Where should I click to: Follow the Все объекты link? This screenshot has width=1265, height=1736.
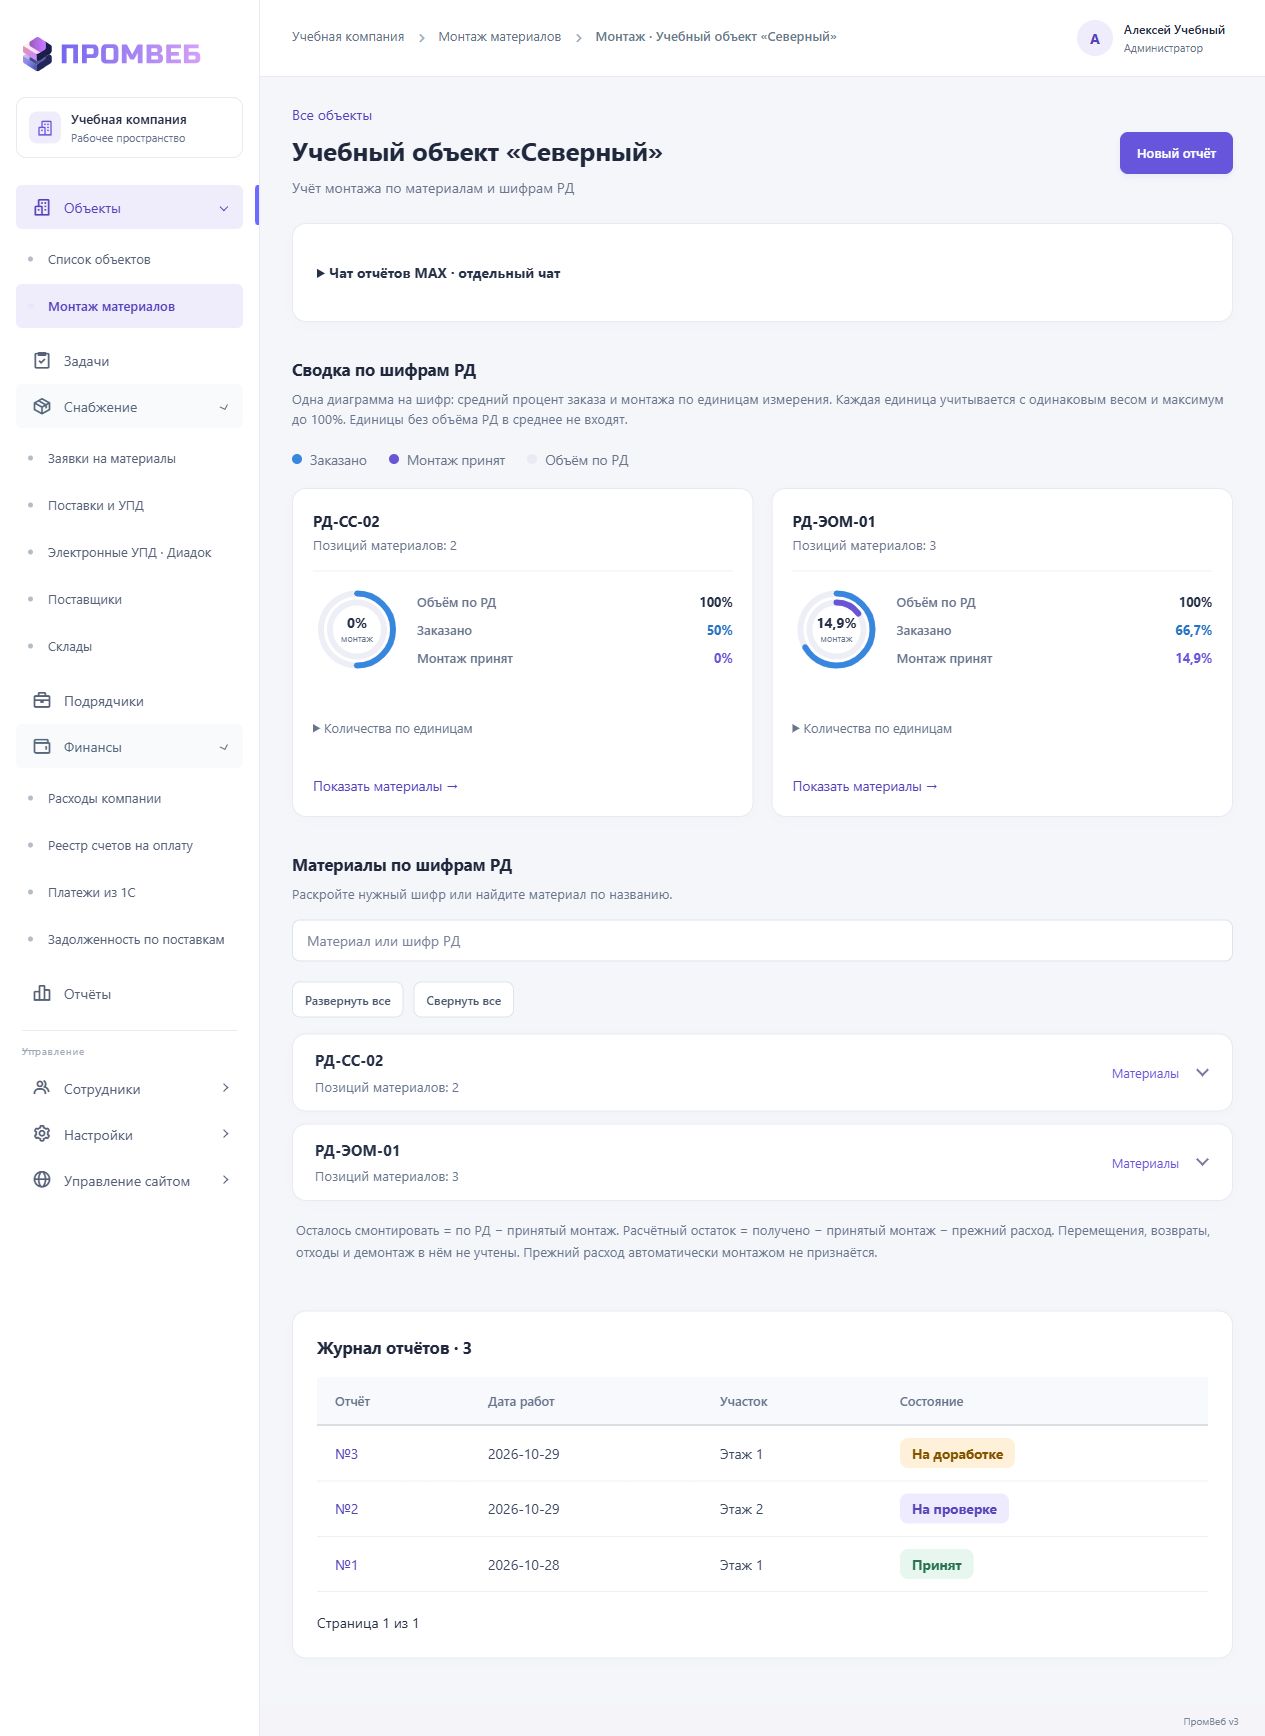click(x=332, y=116)
